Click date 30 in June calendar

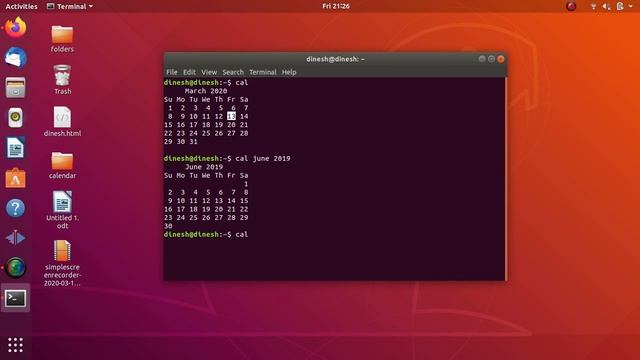[168, 226]
